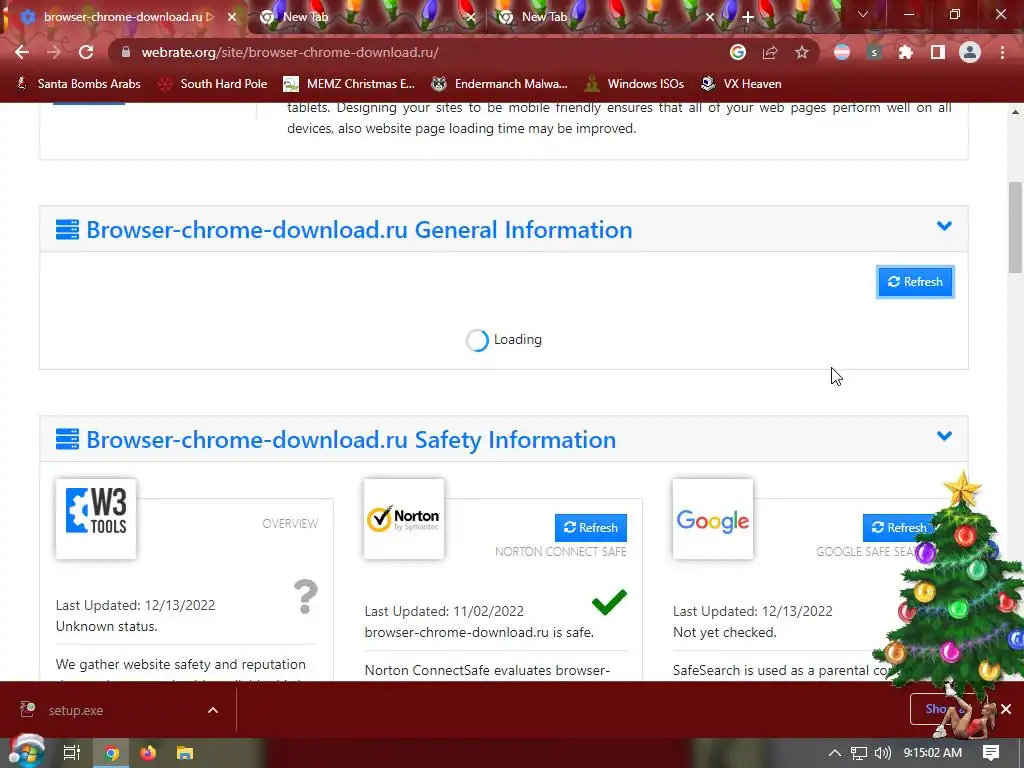1024x768 pixels.
Task: Click the taskbar clock 9:15:02 AM
Action: click(933, 753)
